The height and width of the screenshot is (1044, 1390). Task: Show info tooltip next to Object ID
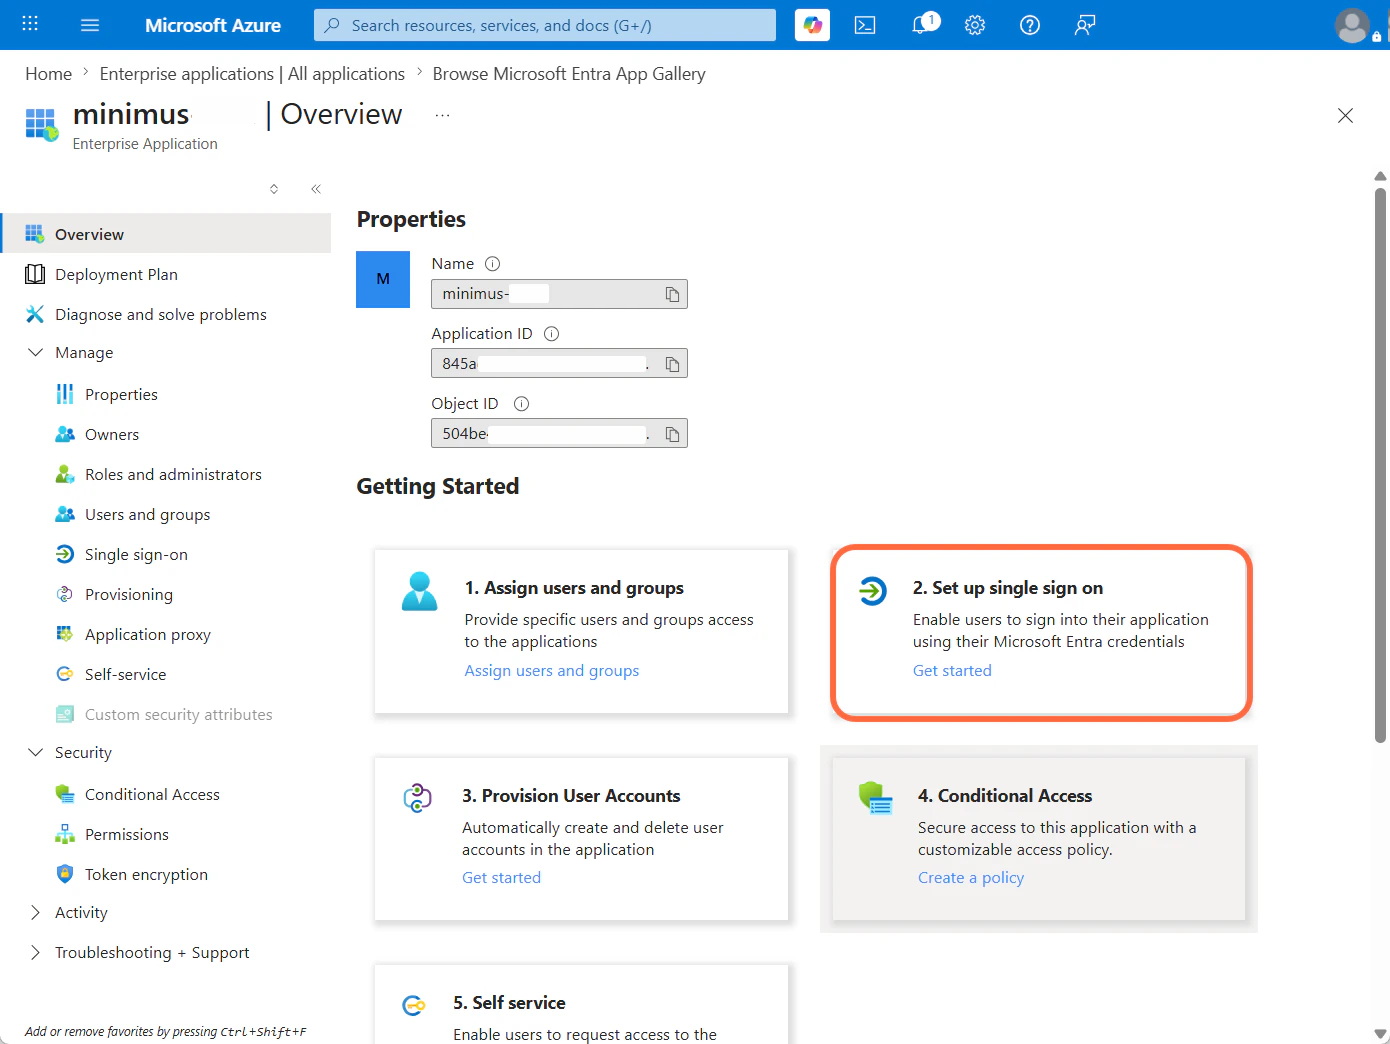521,404
